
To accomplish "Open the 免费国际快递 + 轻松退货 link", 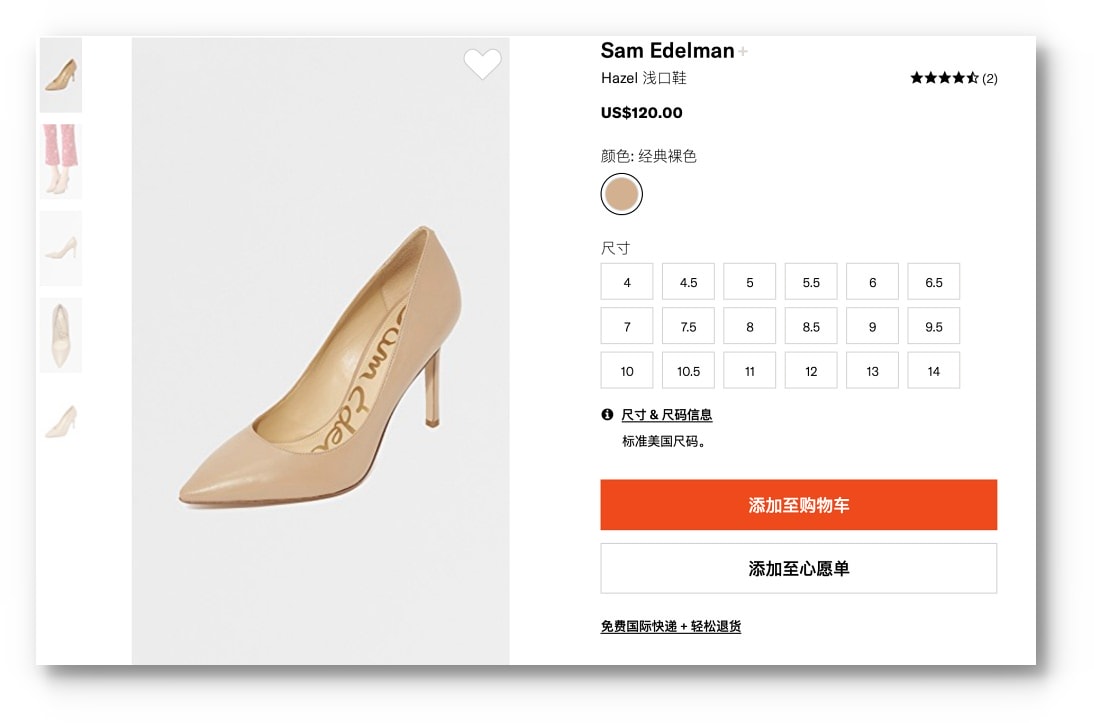I will 670,626.
